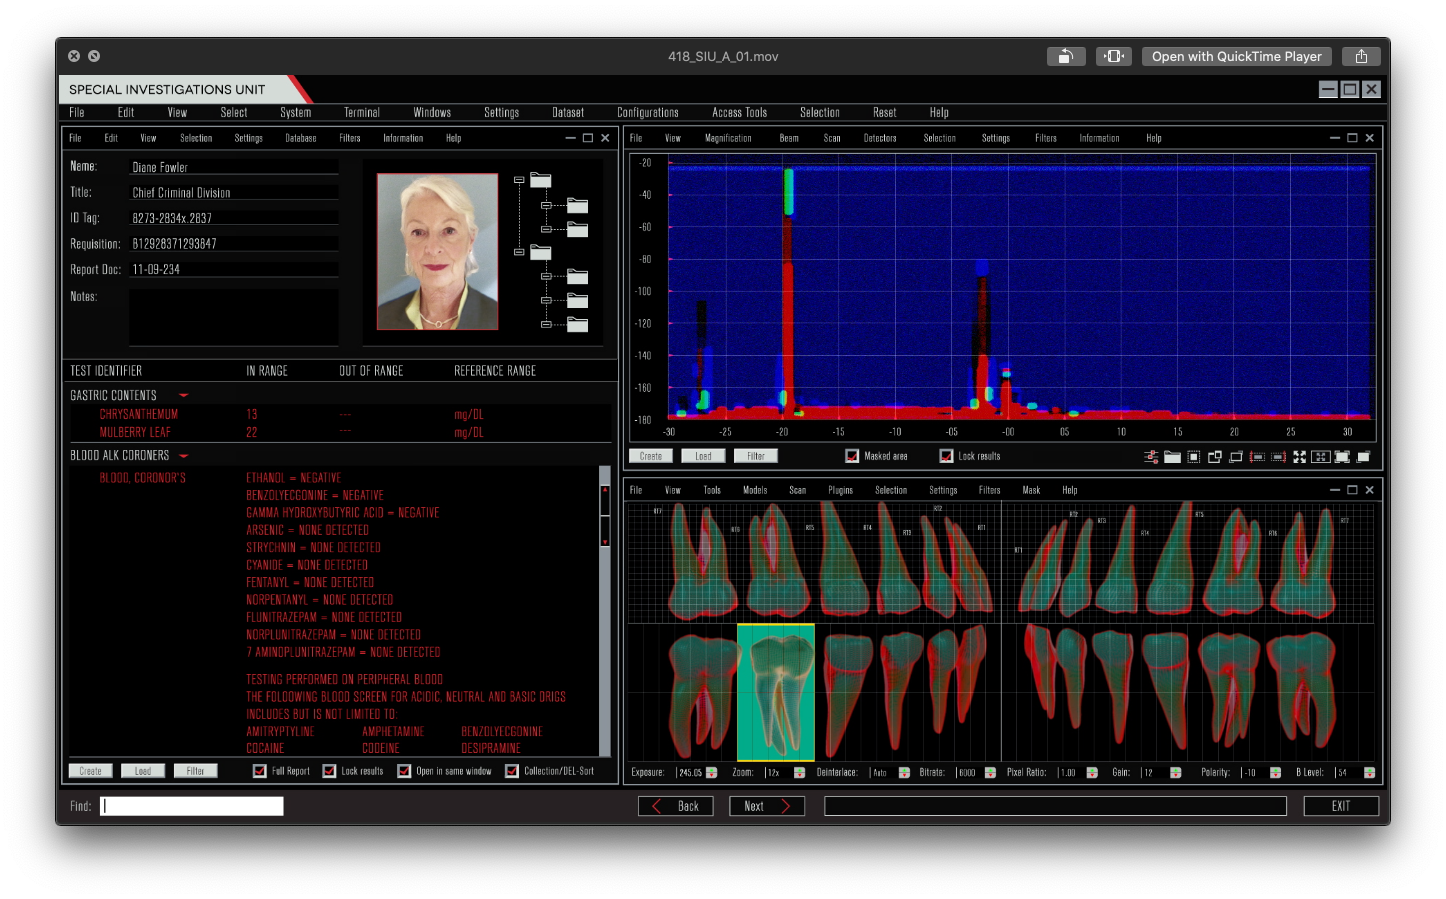The image size is (1446, 899).
Task: Click the Back button
Action: (676, 806)
